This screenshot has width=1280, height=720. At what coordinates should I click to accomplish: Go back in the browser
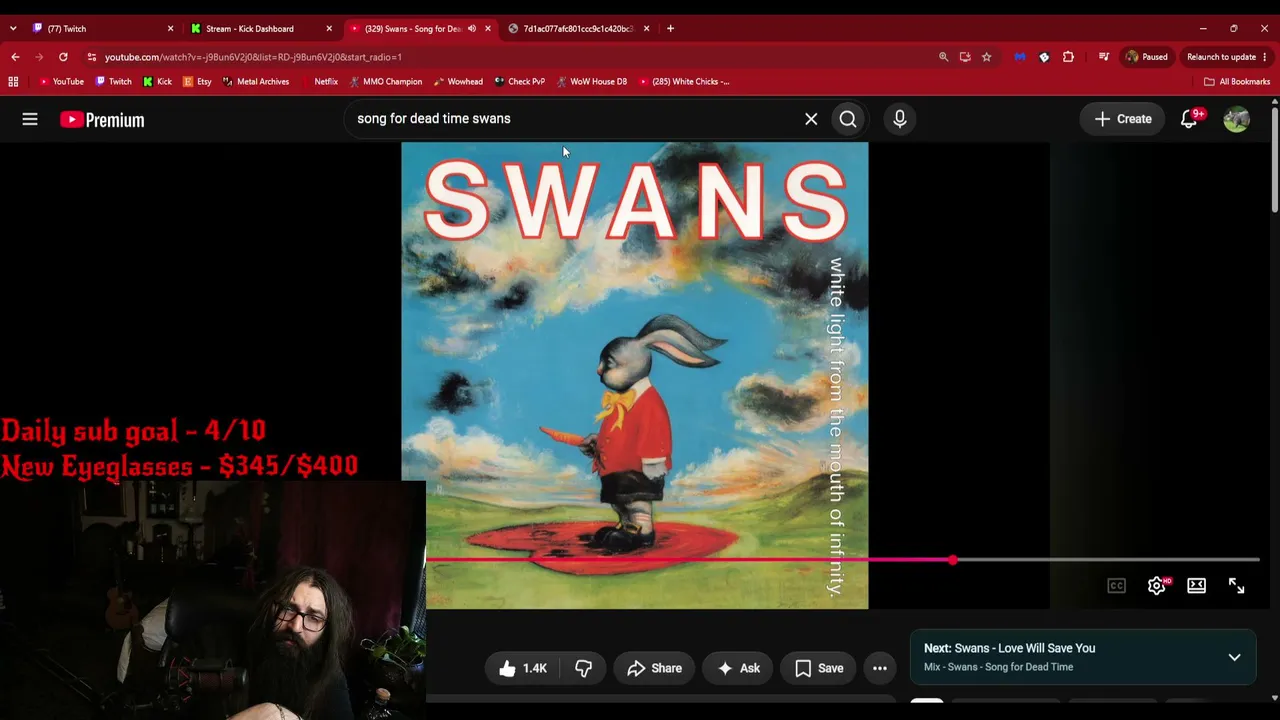click(15, 57)
